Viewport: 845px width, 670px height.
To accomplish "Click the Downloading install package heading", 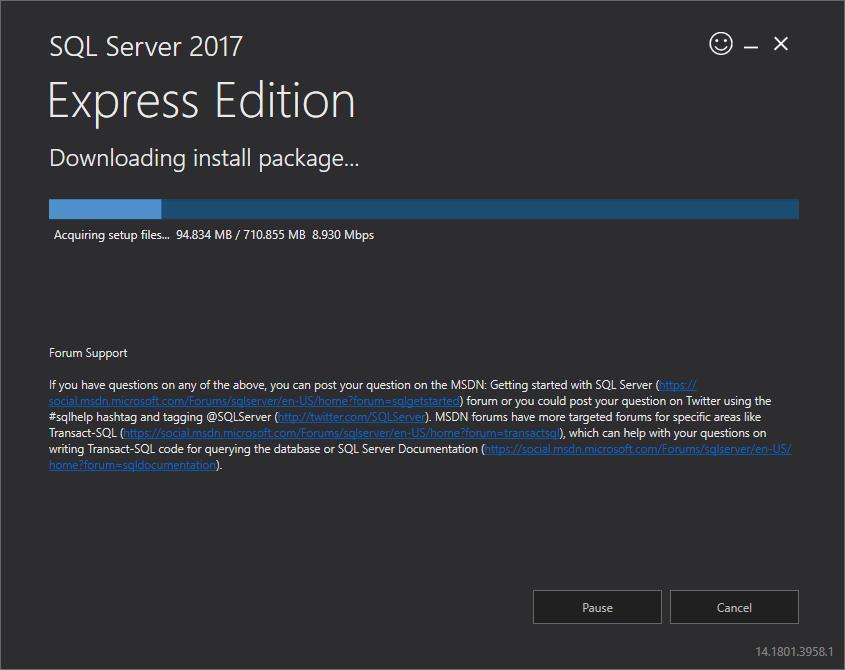I will 204,158.
